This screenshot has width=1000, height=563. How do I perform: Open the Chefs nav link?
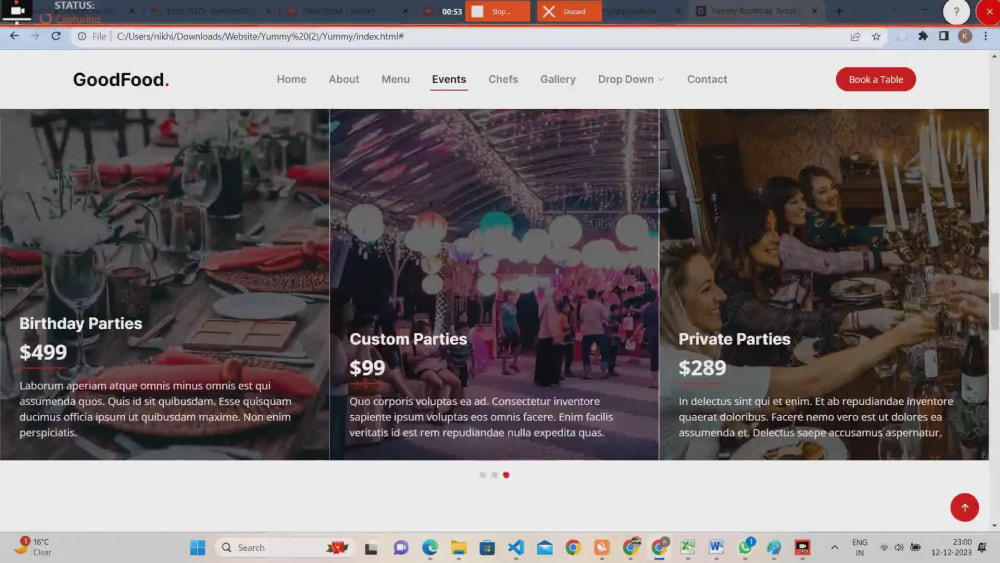503,79
